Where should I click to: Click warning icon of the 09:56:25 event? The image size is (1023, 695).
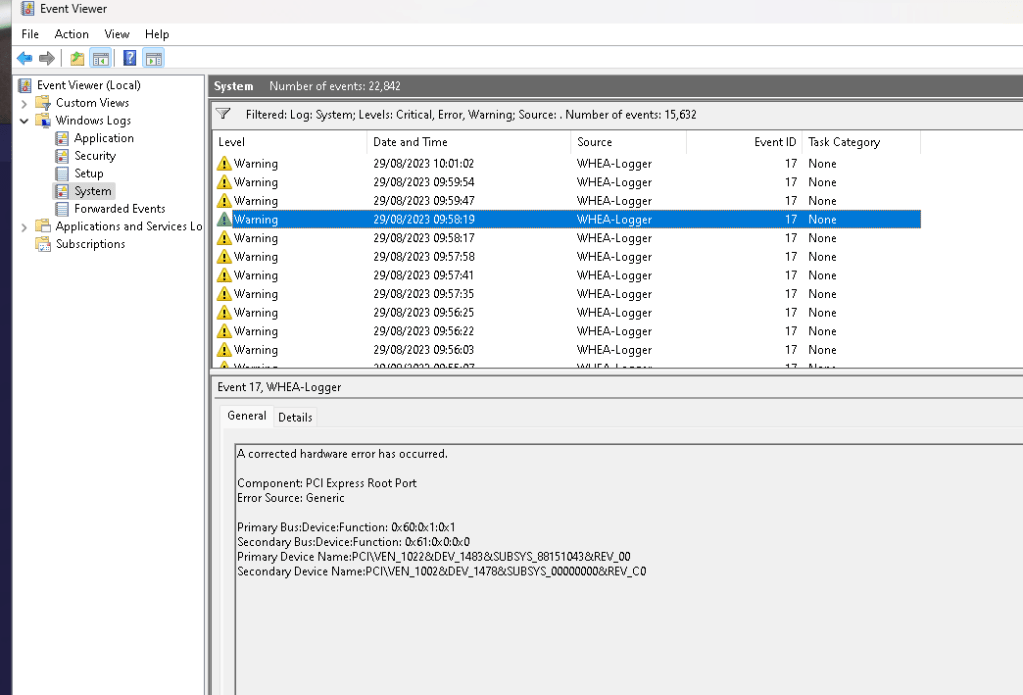(x=224, y=313)
